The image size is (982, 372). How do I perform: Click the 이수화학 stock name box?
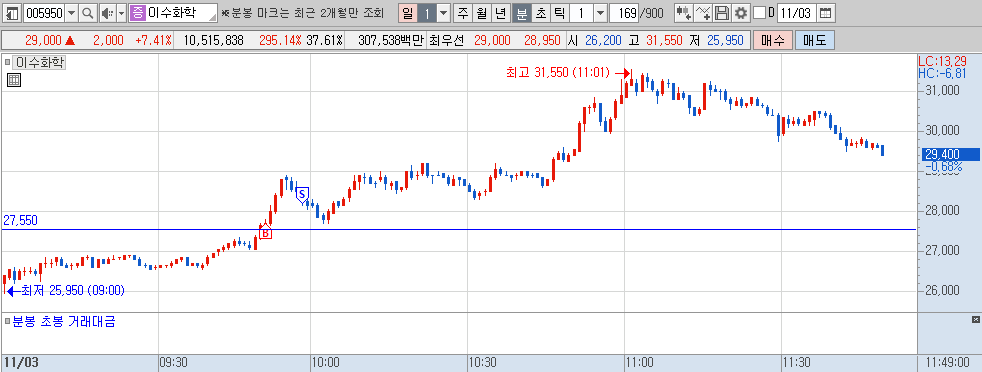click(x=182, y=13)
